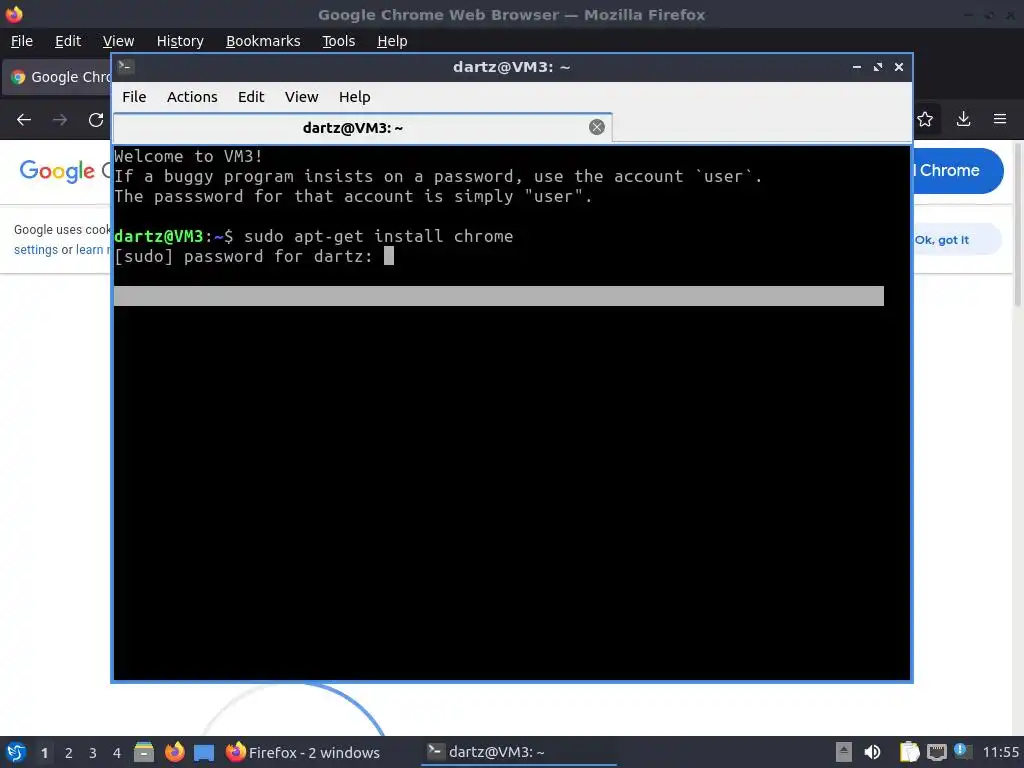Open Firefox File menu

point(22,41)
